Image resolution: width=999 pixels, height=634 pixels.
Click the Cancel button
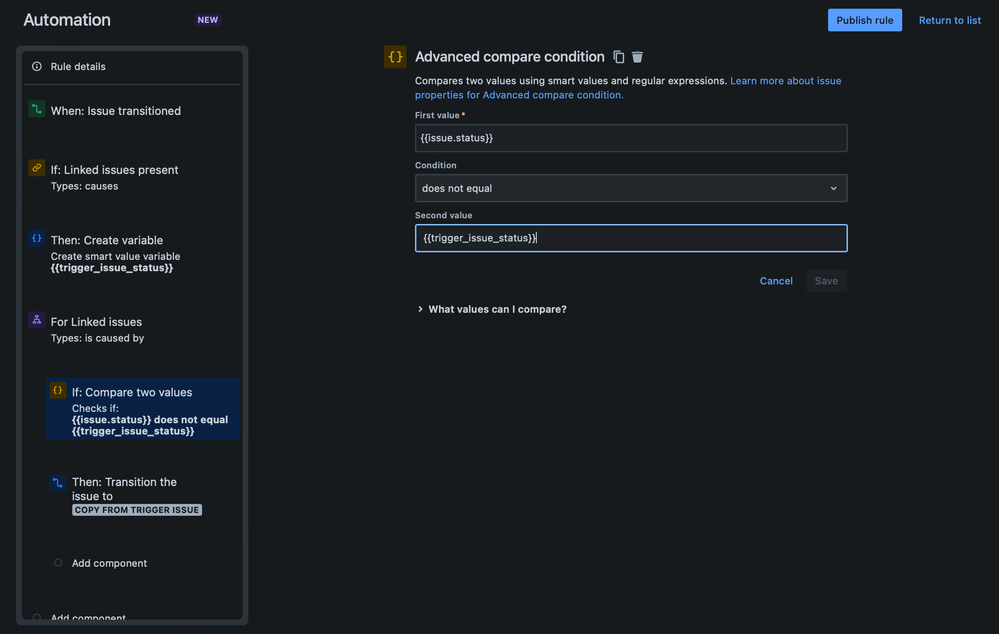[x=776, y=281]
